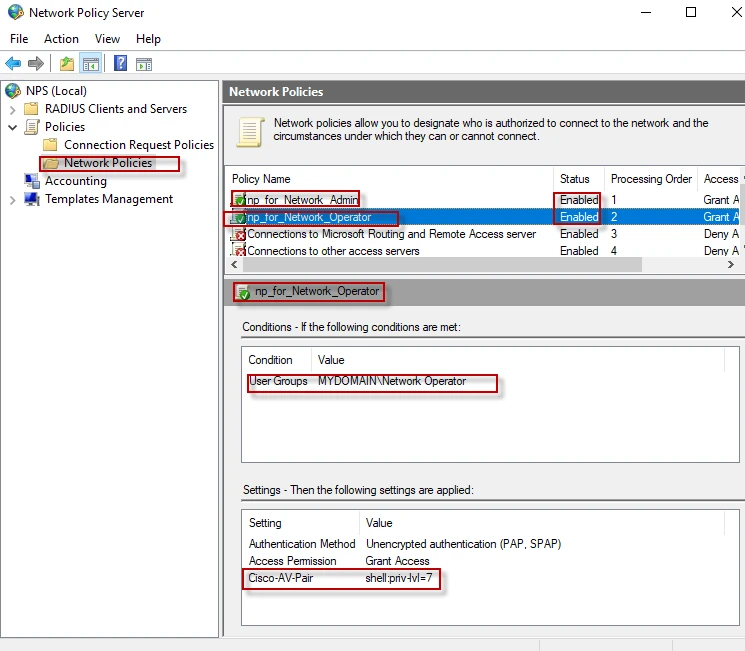Select Connection Request Policies in tree

[138, 145]
